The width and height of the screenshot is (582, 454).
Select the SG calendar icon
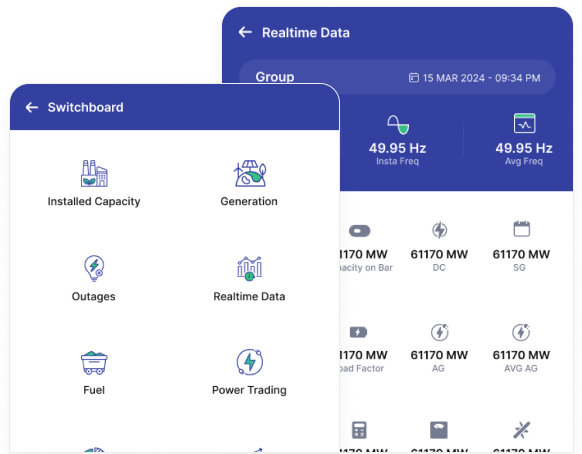[521, 229]
